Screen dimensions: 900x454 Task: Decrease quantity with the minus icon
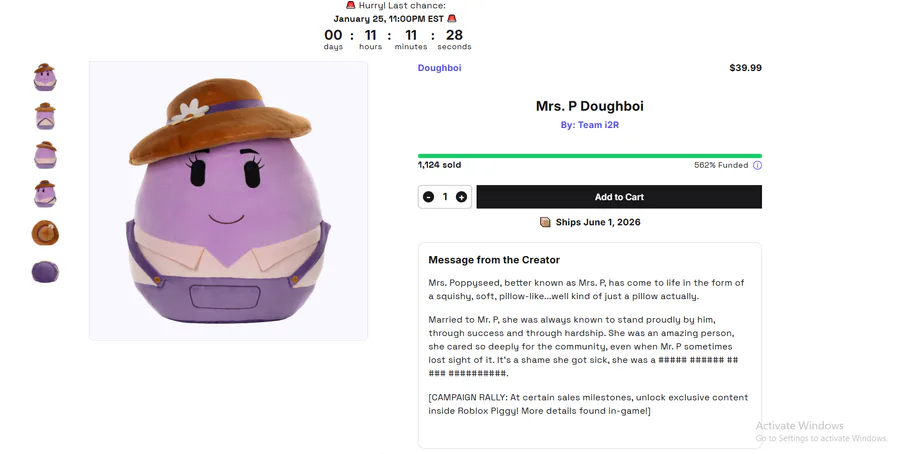pyautogui.click(x=428, y=197)
